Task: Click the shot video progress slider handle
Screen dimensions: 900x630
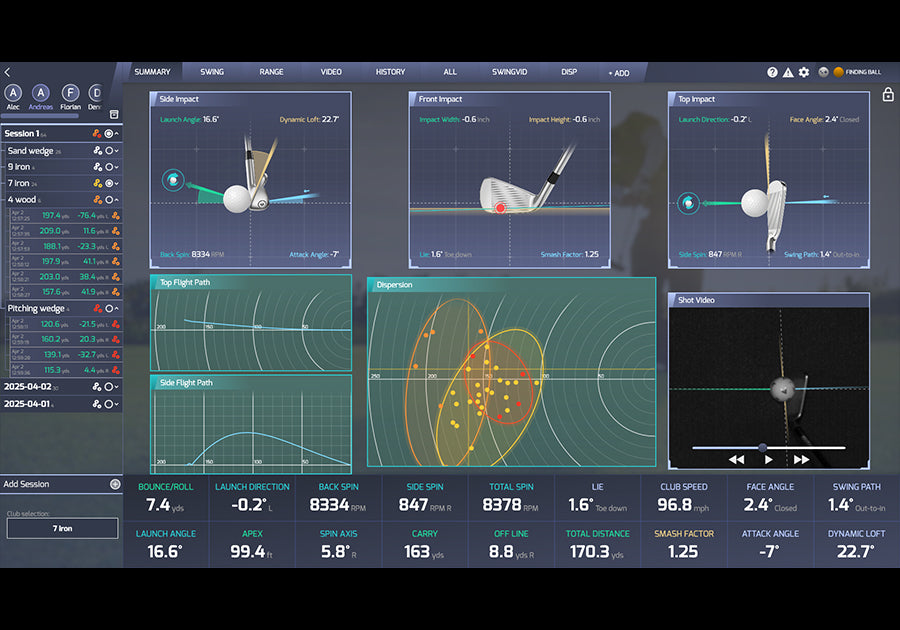Action: click(762, 448)
